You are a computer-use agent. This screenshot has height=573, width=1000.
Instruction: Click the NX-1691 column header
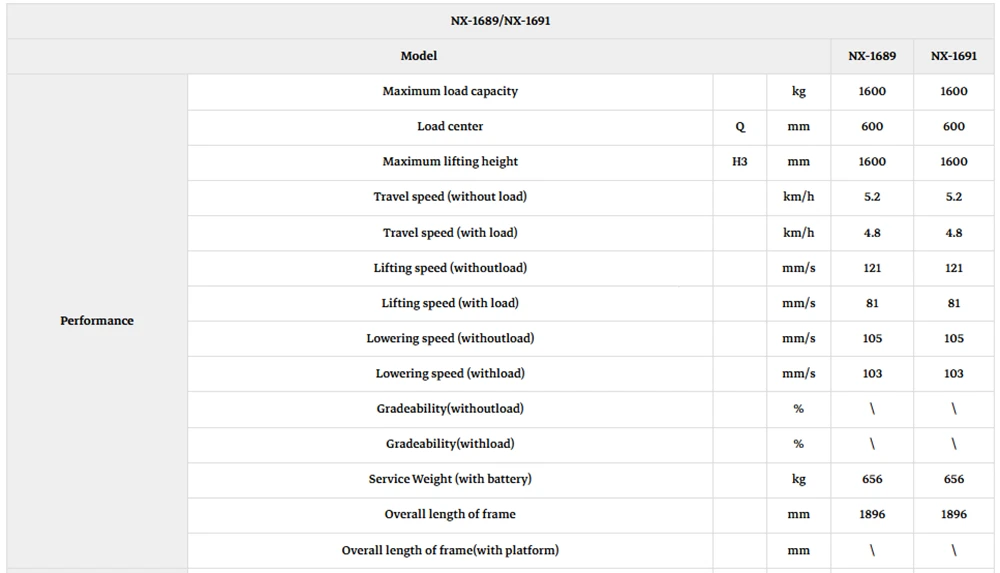[953, 56]
